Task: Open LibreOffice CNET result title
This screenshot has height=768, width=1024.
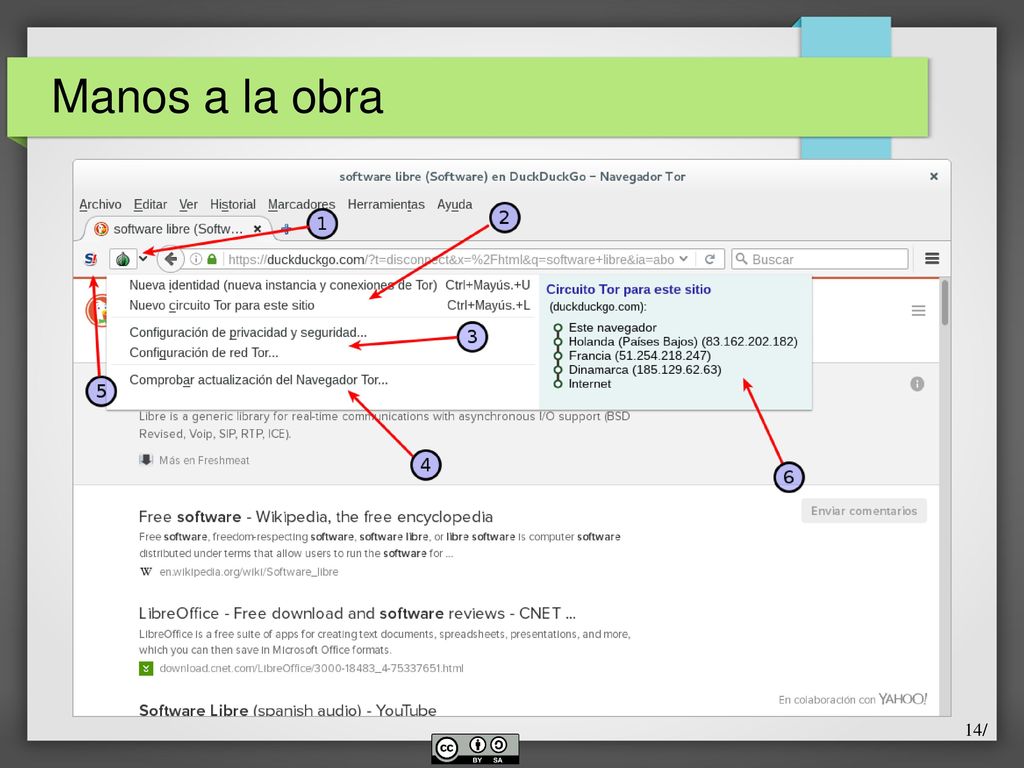Action: [357, 613]
